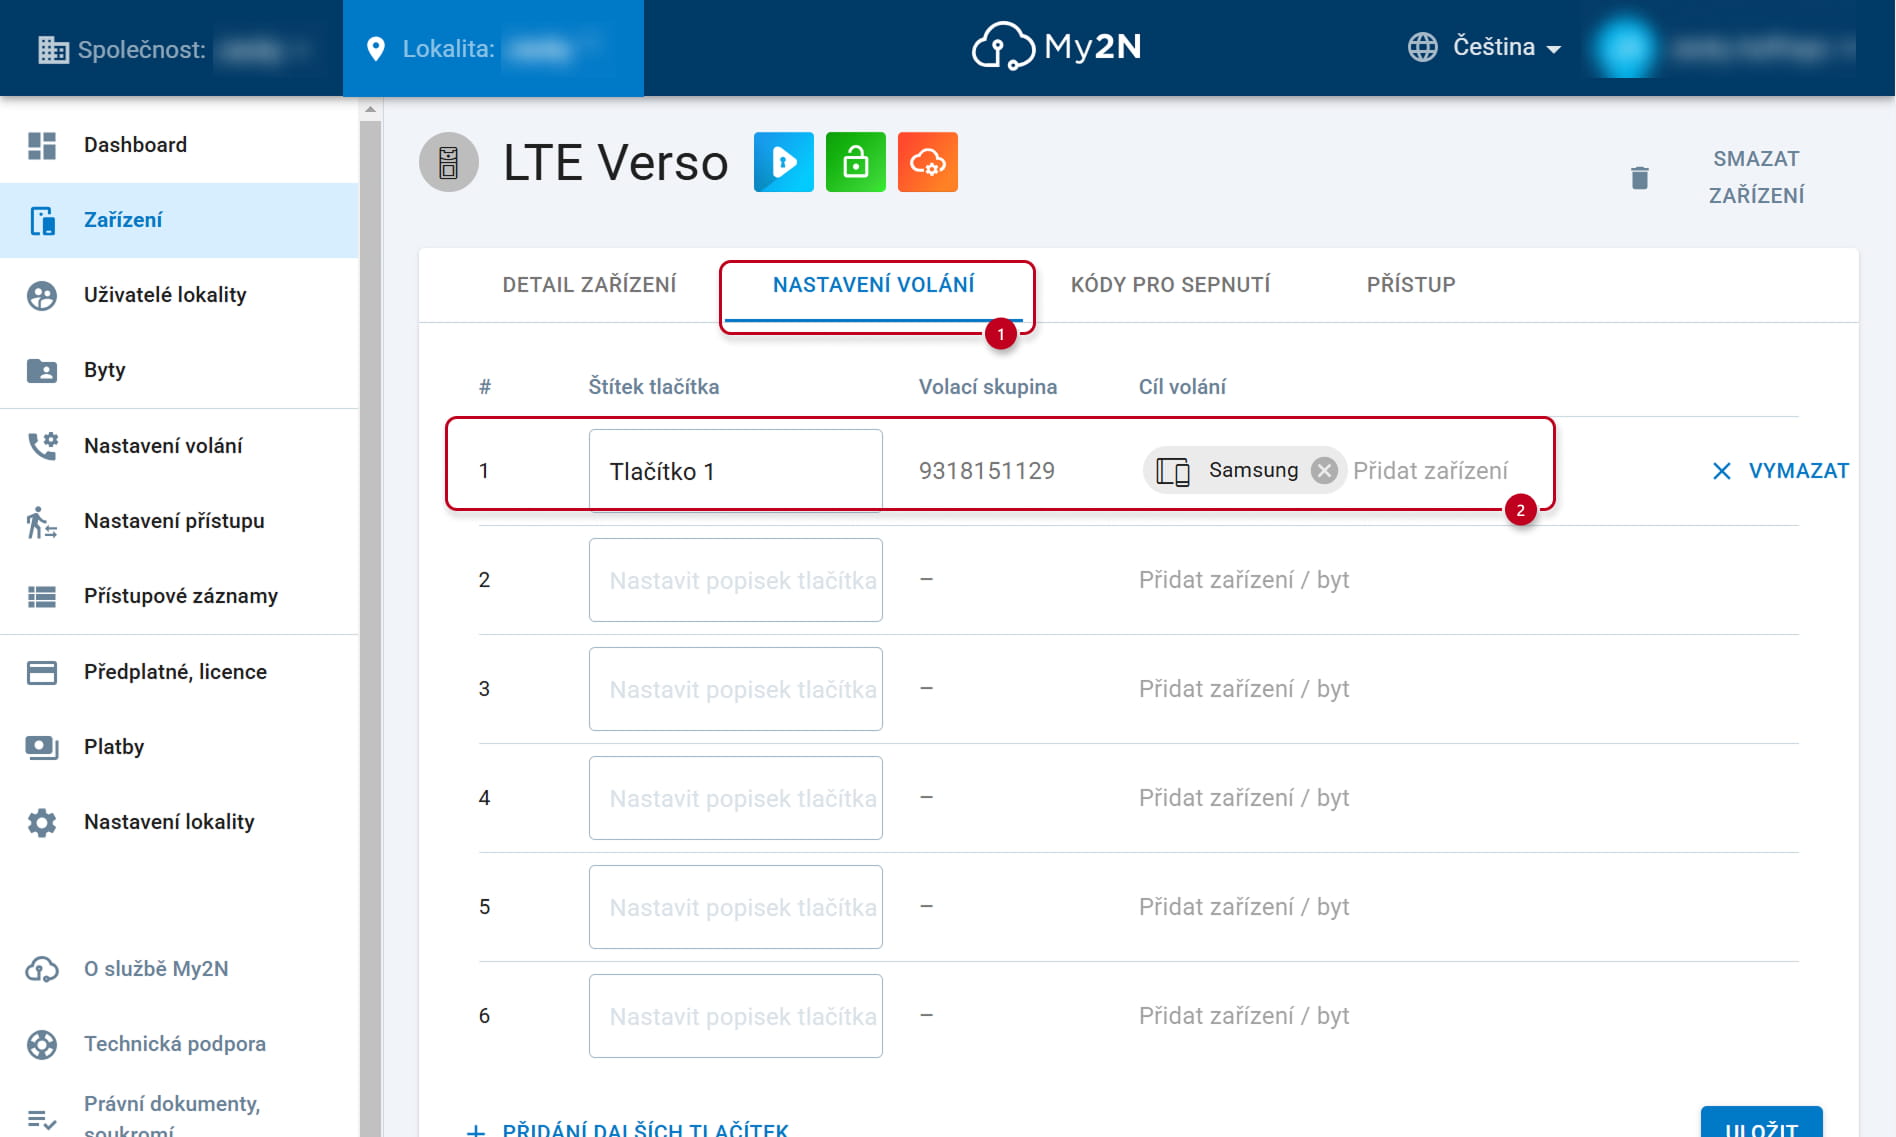The image size is (1896, 1137).
Task: Open Předplatné, licence menu item
Action: tap(179, 672)
